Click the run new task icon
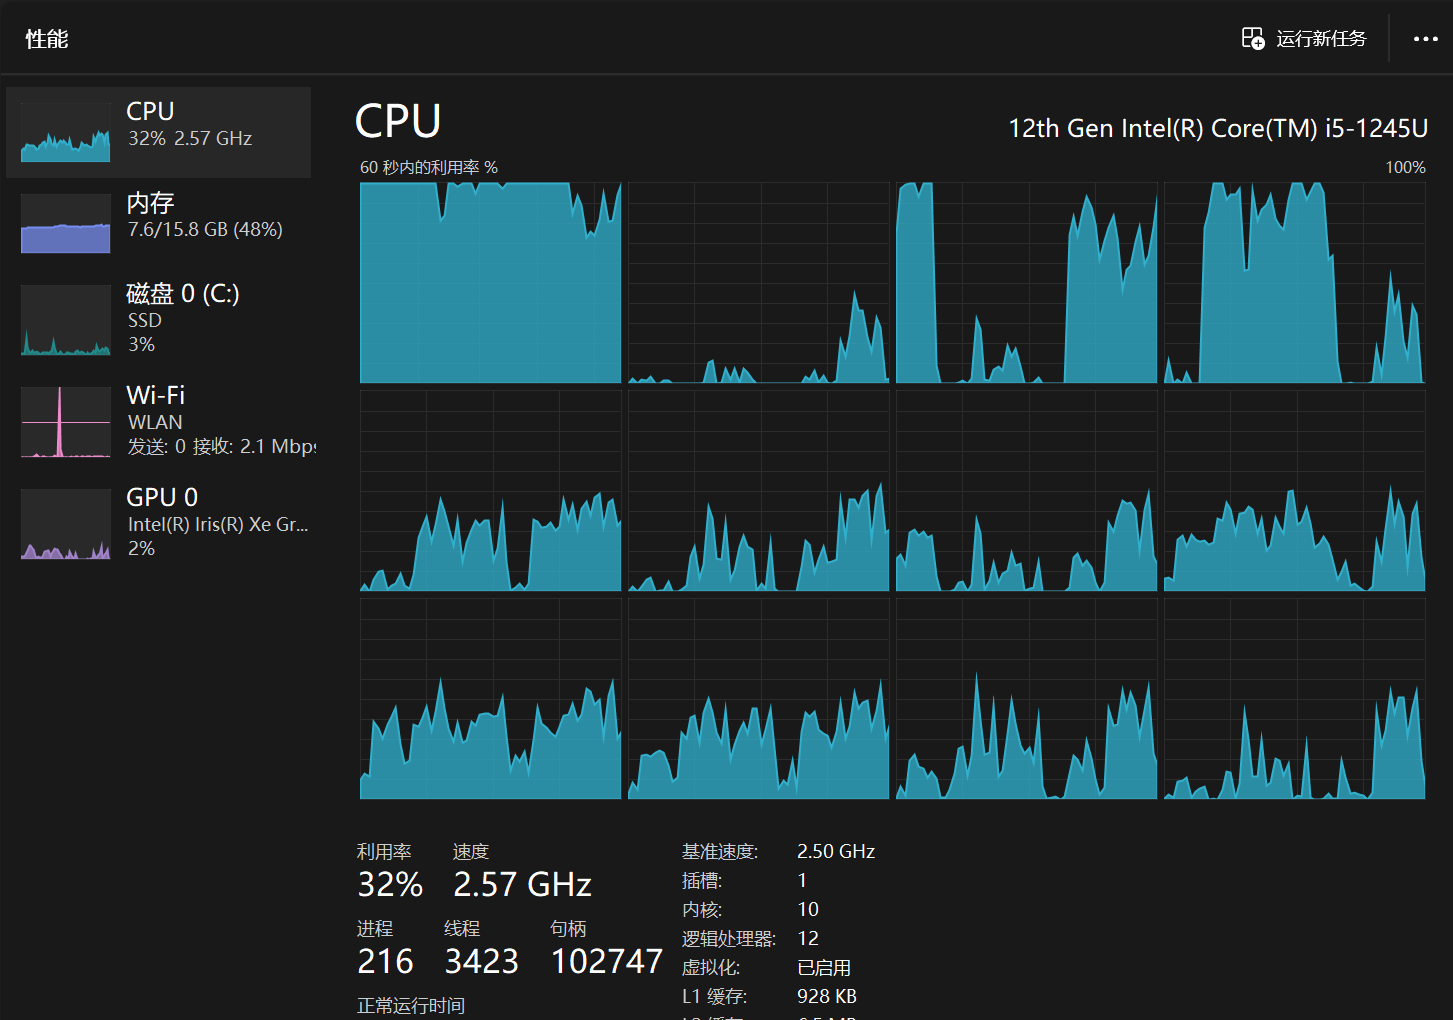The height and width of the screenshot is (1020, 1453). (1253, 38)
